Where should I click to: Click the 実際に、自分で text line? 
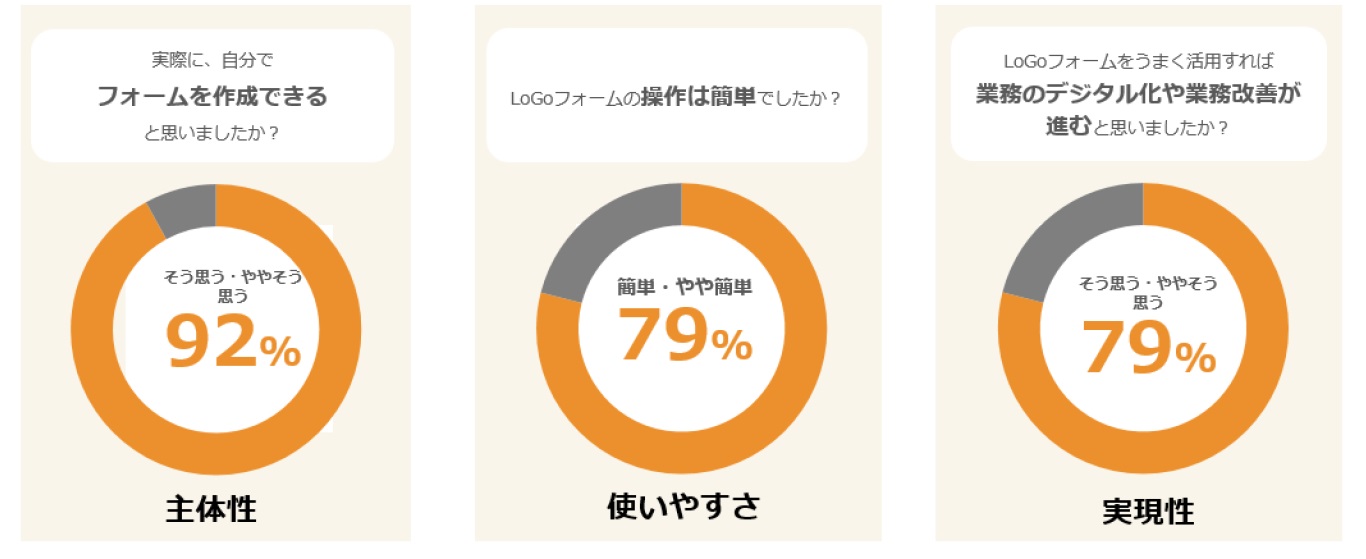click(212, 60)
